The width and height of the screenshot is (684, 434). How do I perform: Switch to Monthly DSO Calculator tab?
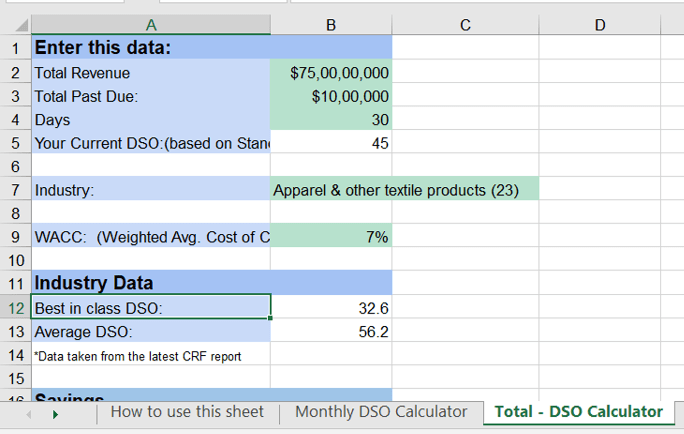(x=381, y=412)
